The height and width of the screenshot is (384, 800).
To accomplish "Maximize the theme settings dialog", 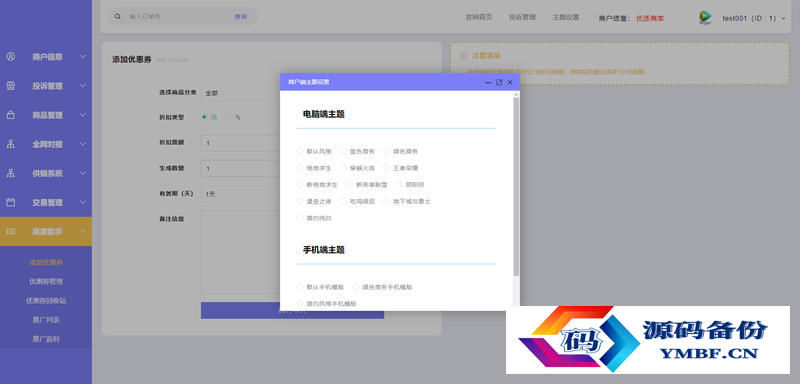I will coord(499,82).
